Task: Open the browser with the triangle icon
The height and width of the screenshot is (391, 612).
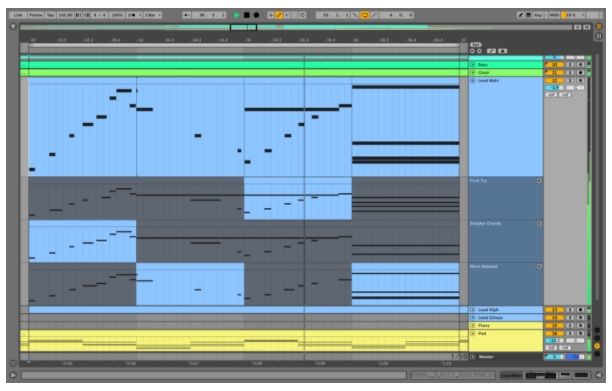Action: pos(13,27)
